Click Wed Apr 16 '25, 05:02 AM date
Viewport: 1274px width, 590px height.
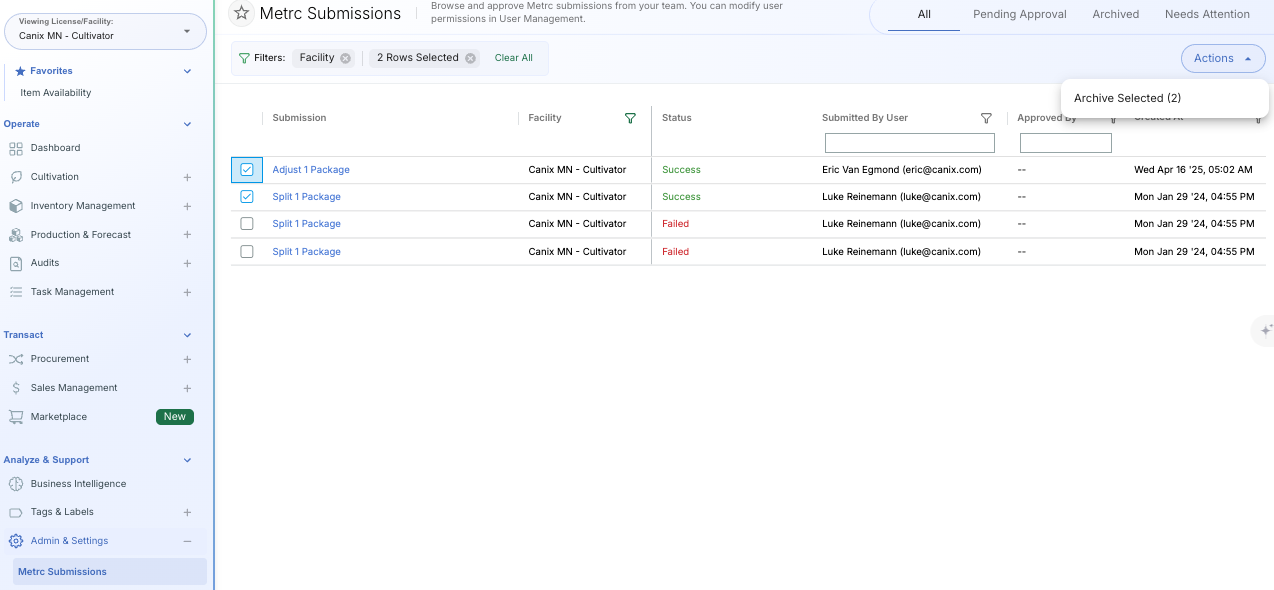[x=1193, y=170]
